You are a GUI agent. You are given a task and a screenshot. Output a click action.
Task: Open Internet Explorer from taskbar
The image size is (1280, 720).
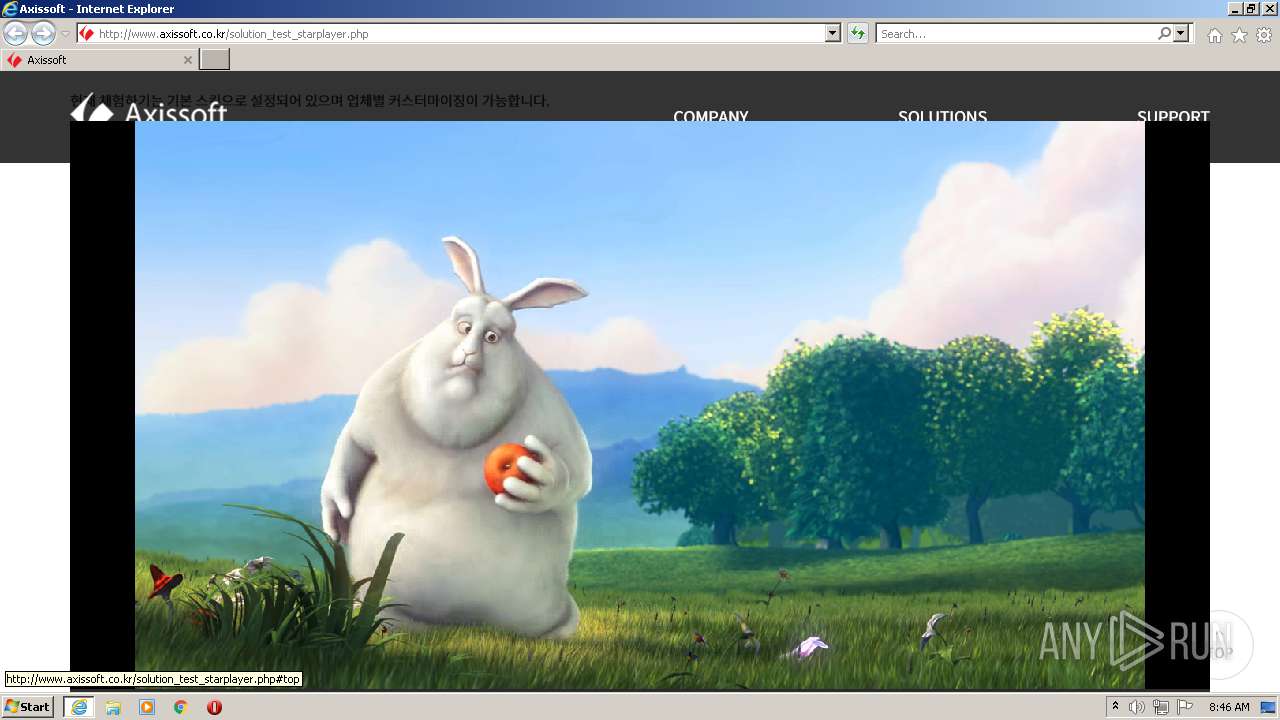tap(79, 707)
